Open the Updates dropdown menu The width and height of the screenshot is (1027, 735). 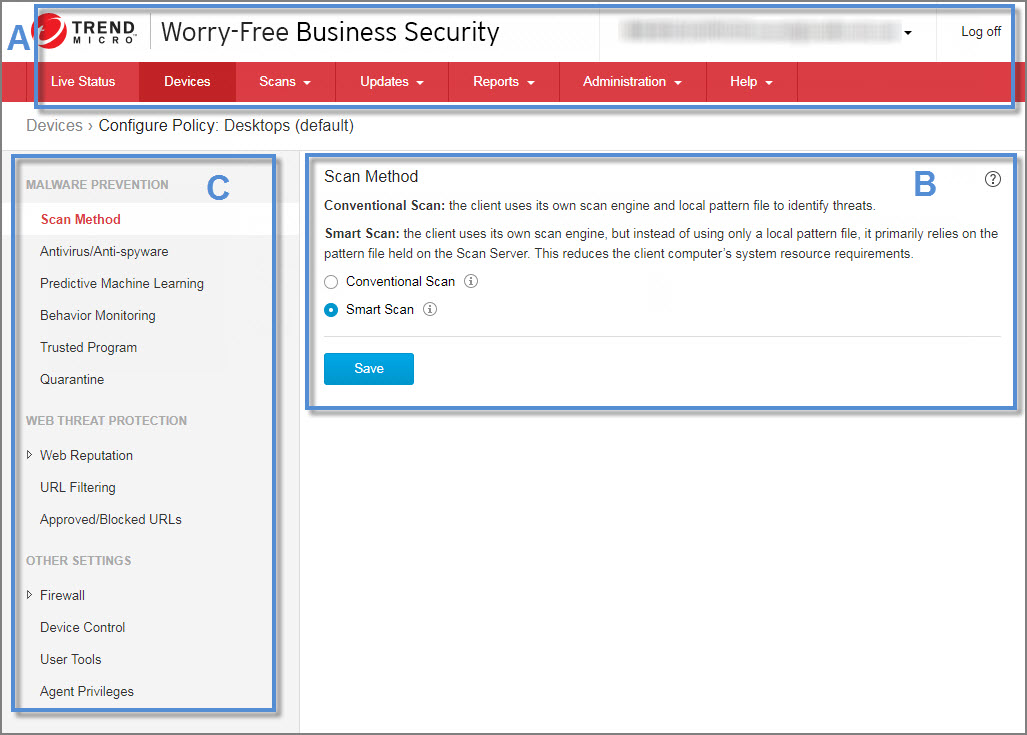coord(391,82)
